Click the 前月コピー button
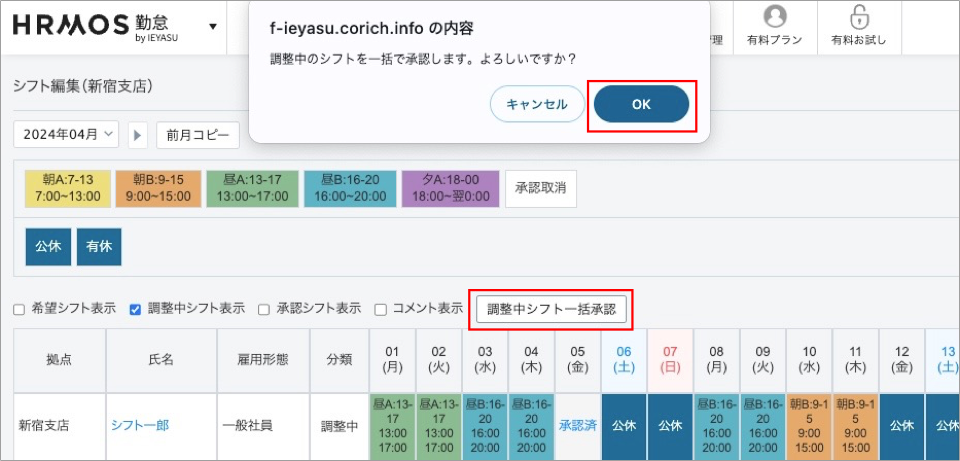The image size is (960, 461). [x=197, y=135]
